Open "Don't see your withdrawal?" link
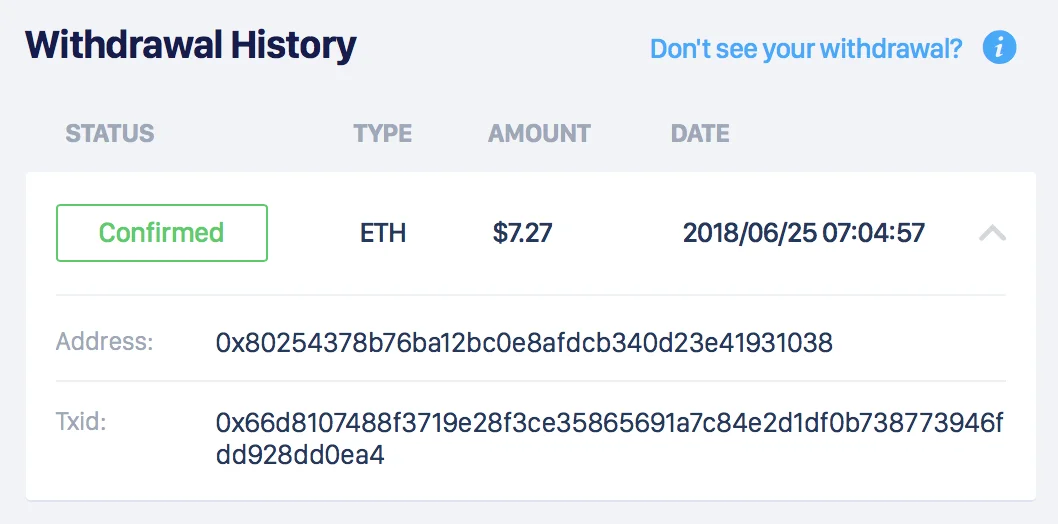This screenshot has width=1058, height=524. click(806, 49)
